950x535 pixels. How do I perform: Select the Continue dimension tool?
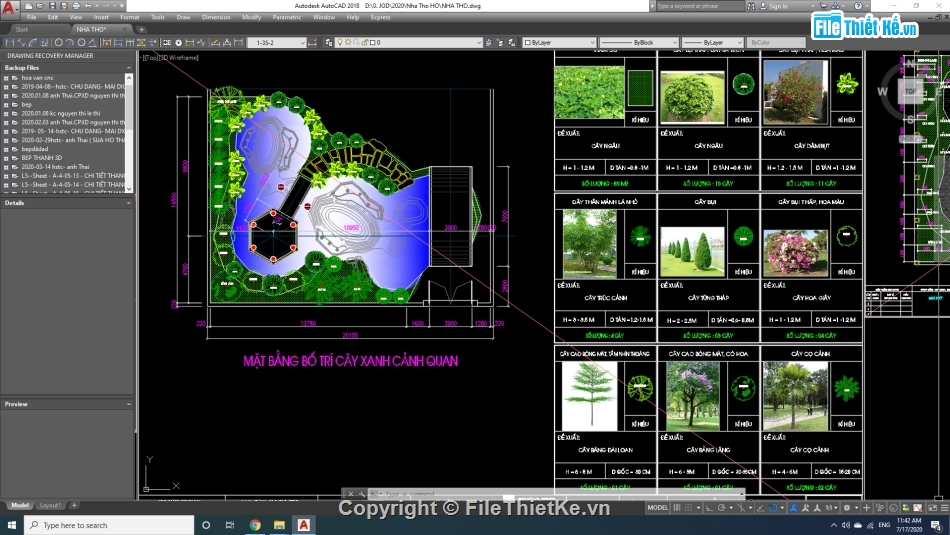click(x=130, y=42)
